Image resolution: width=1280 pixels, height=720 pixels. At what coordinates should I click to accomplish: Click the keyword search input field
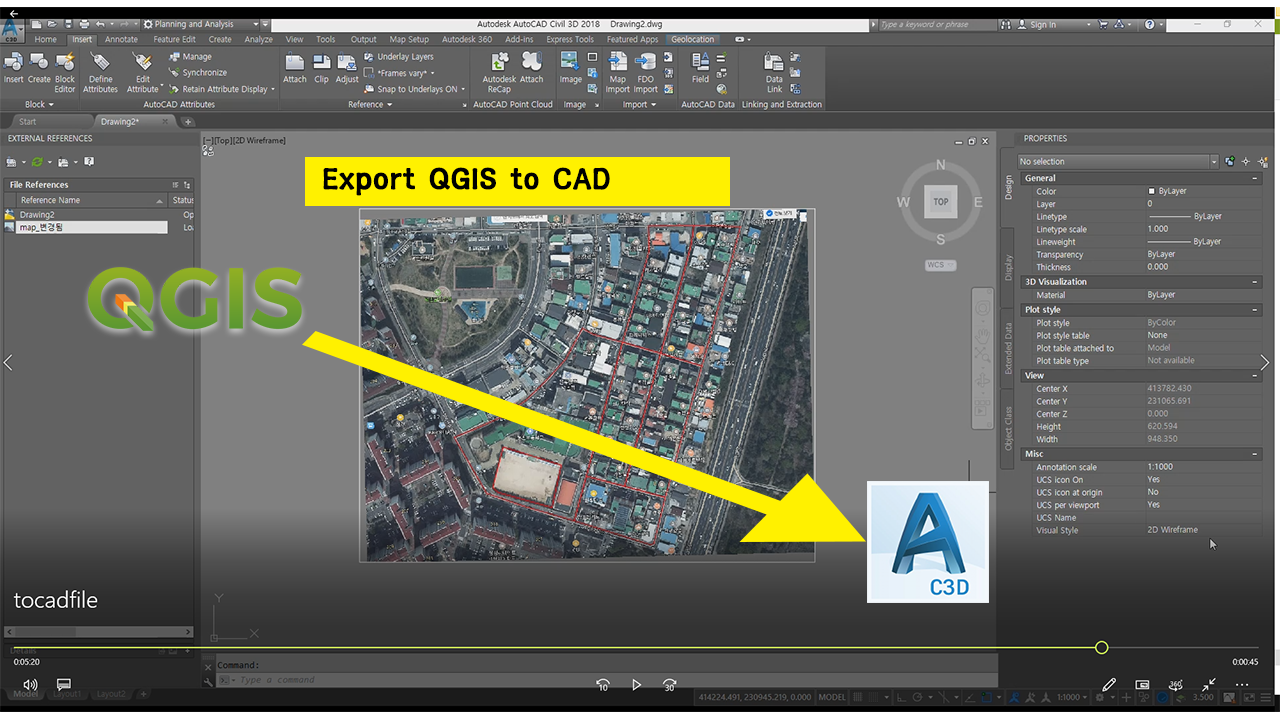pyautogui.click(x=936, y=24)
